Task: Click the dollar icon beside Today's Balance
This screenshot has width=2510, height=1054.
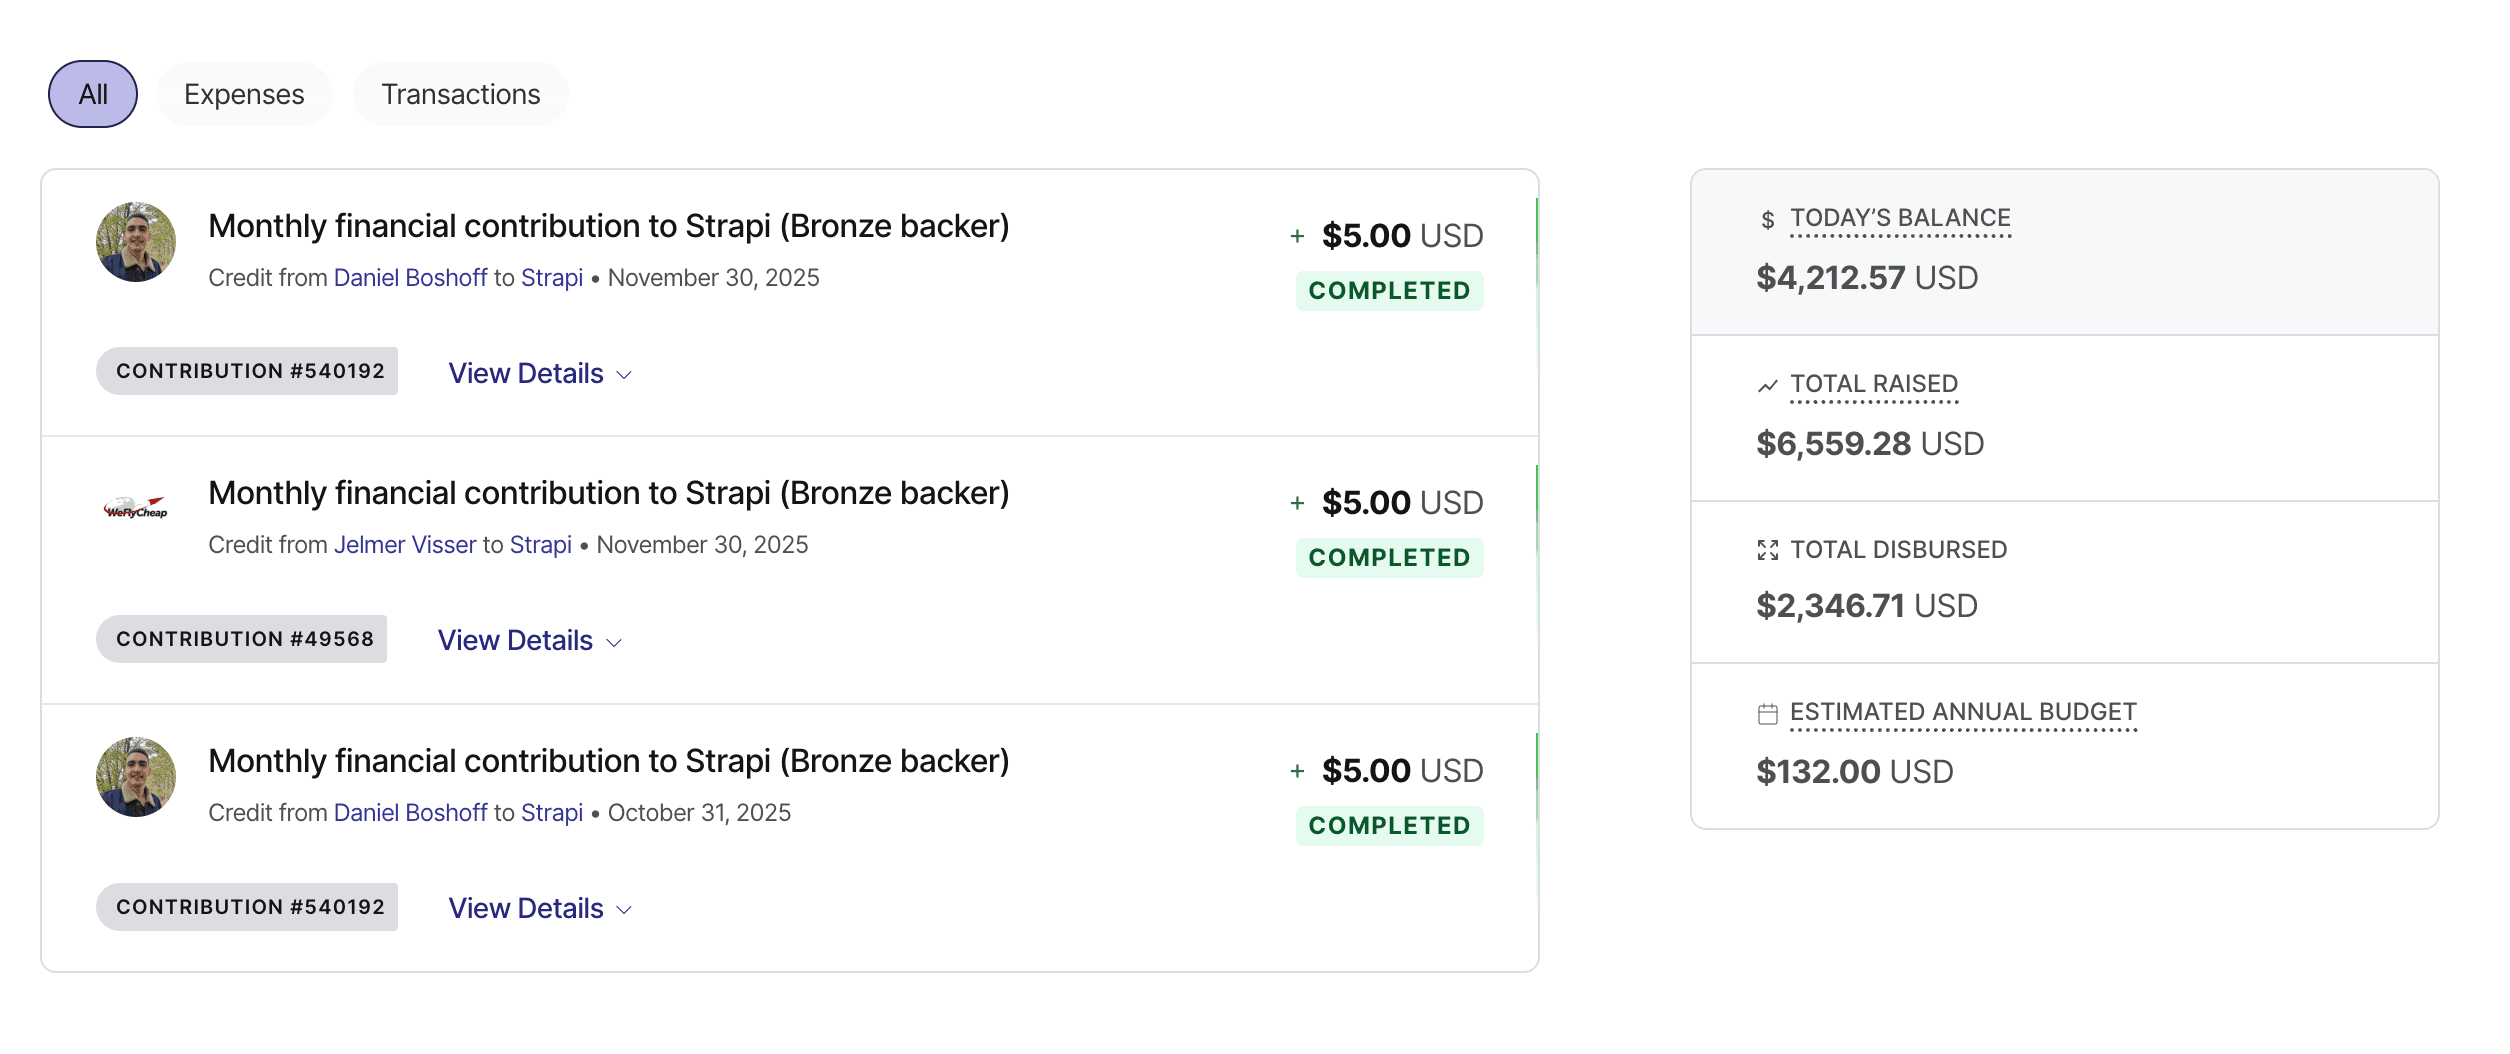Action: pyautogui.click(x=1767, y=220)
